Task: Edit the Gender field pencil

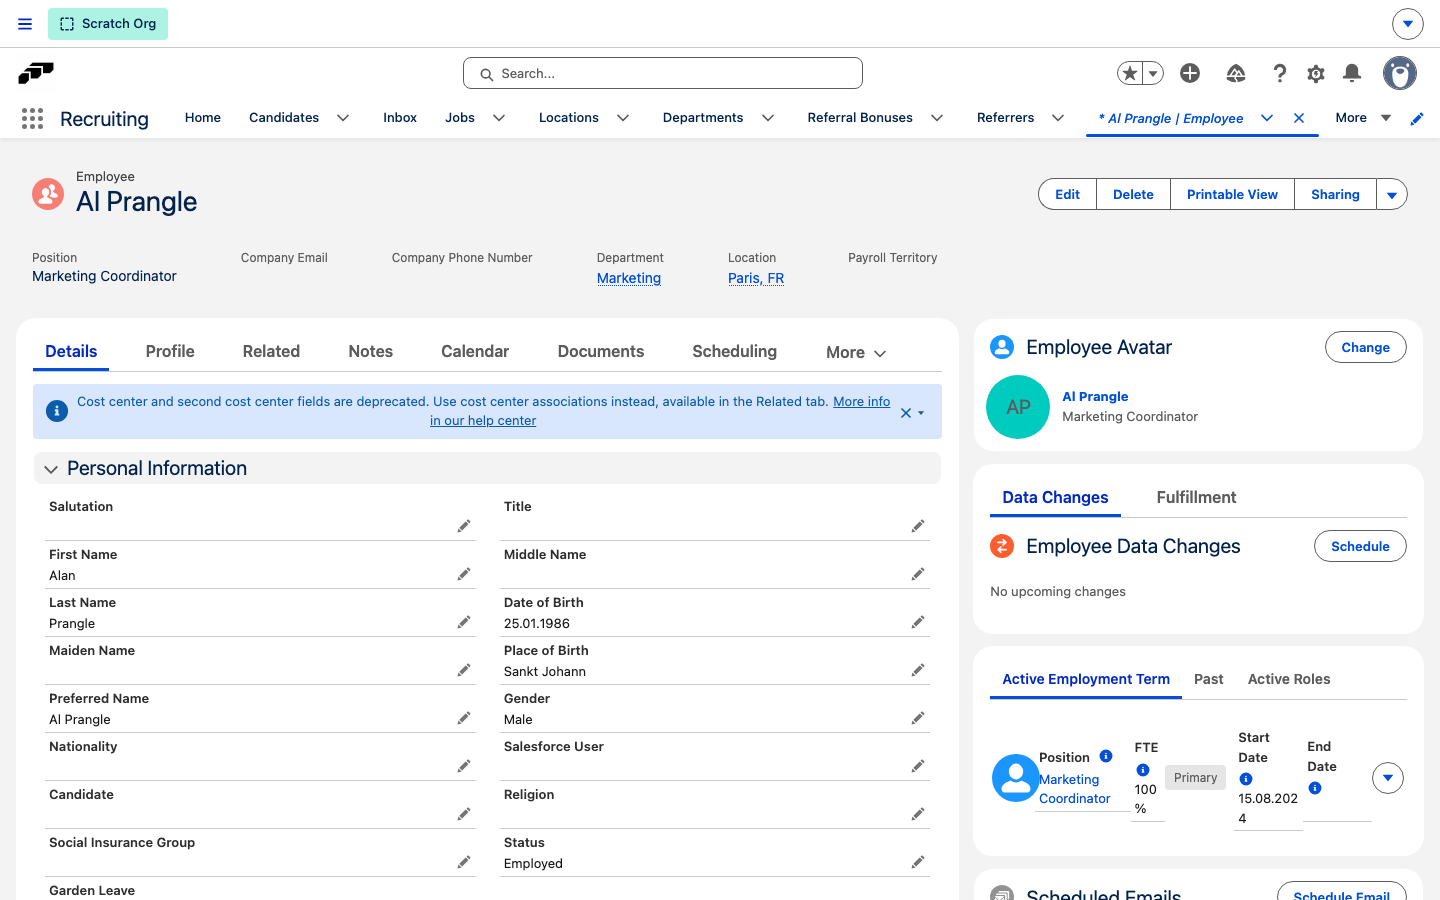Action: point(918,718)
